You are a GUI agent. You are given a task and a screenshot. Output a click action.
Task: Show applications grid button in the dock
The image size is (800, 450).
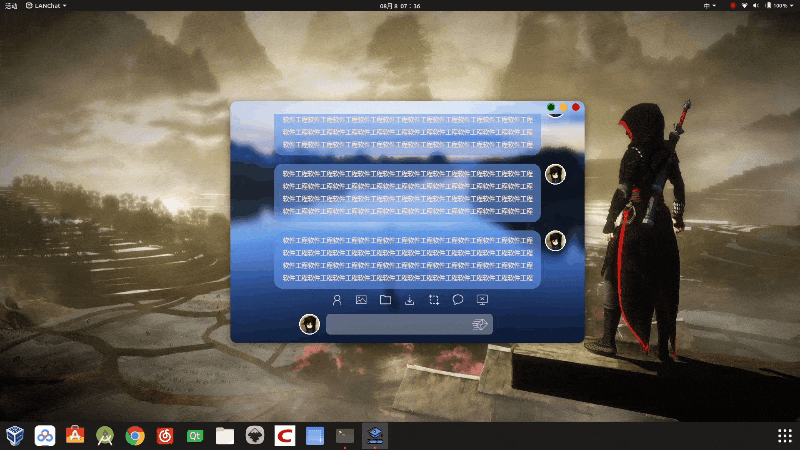(785, 436)
